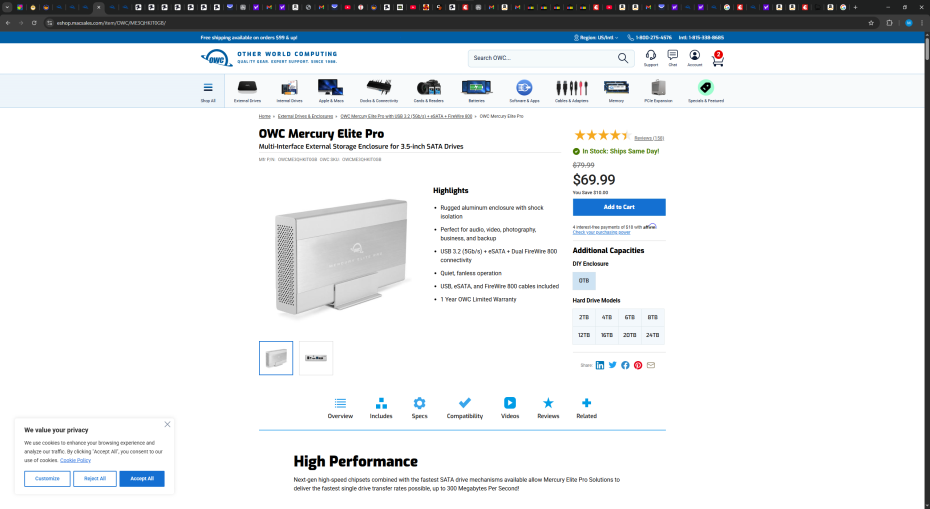The width and height of the screenshot is (930, 509).
Task: Click Customize cookies button
Action: (47, 479)
